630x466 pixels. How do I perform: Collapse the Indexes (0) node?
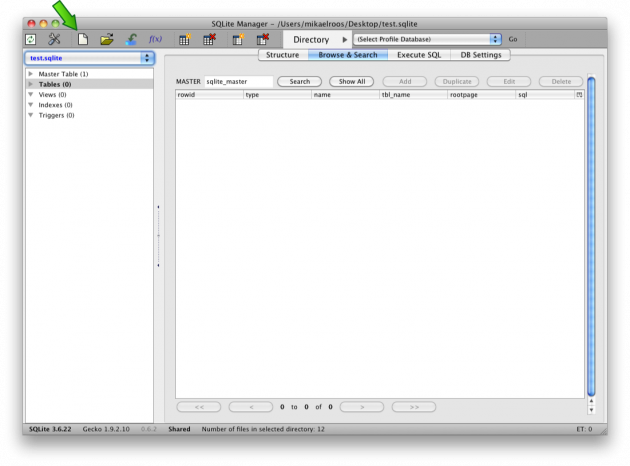pos(31,105)
